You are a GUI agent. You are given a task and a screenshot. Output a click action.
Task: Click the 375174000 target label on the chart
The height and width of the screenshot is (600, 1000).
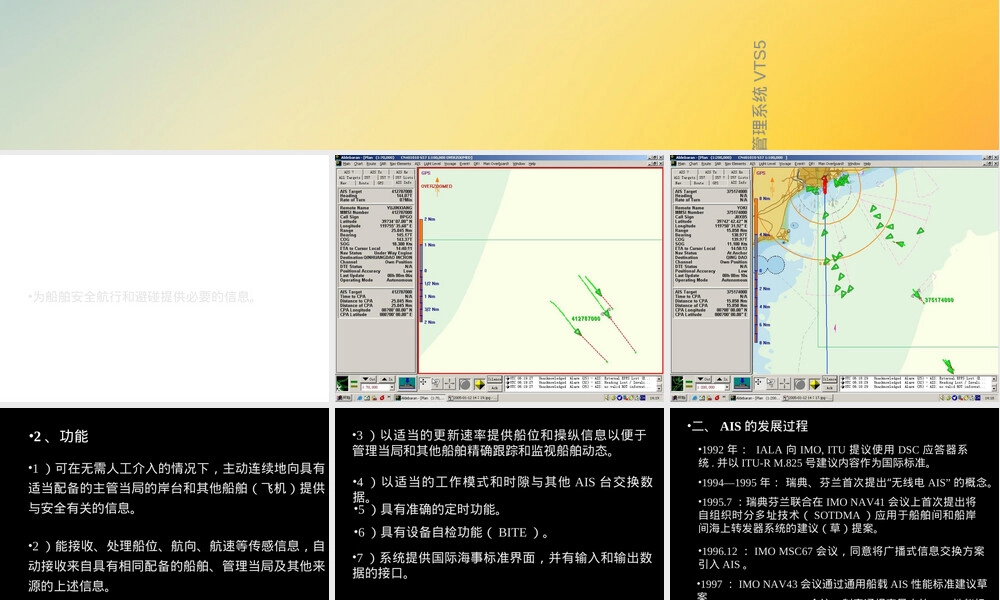point(939,300)
